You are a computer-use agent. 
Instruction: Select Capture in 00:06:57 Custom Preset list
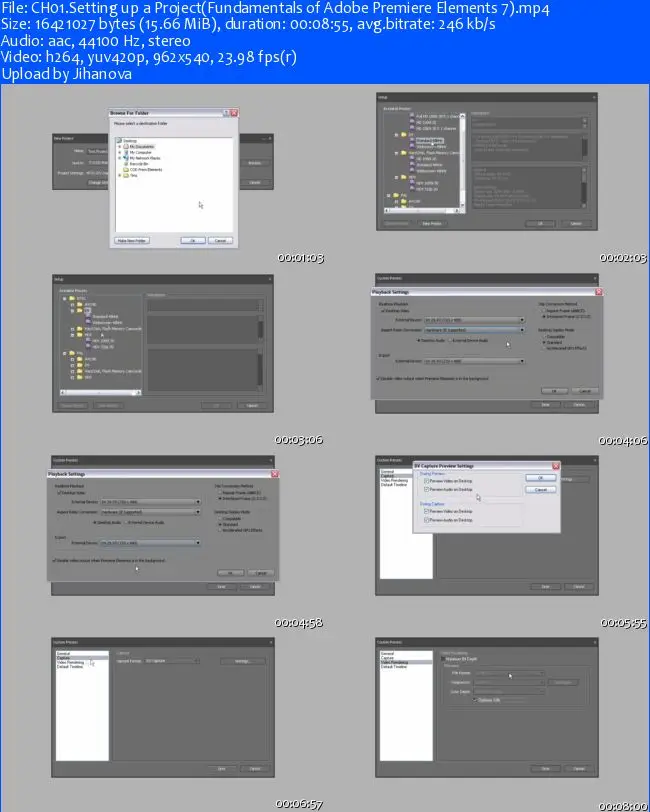[x=82, y=658]
